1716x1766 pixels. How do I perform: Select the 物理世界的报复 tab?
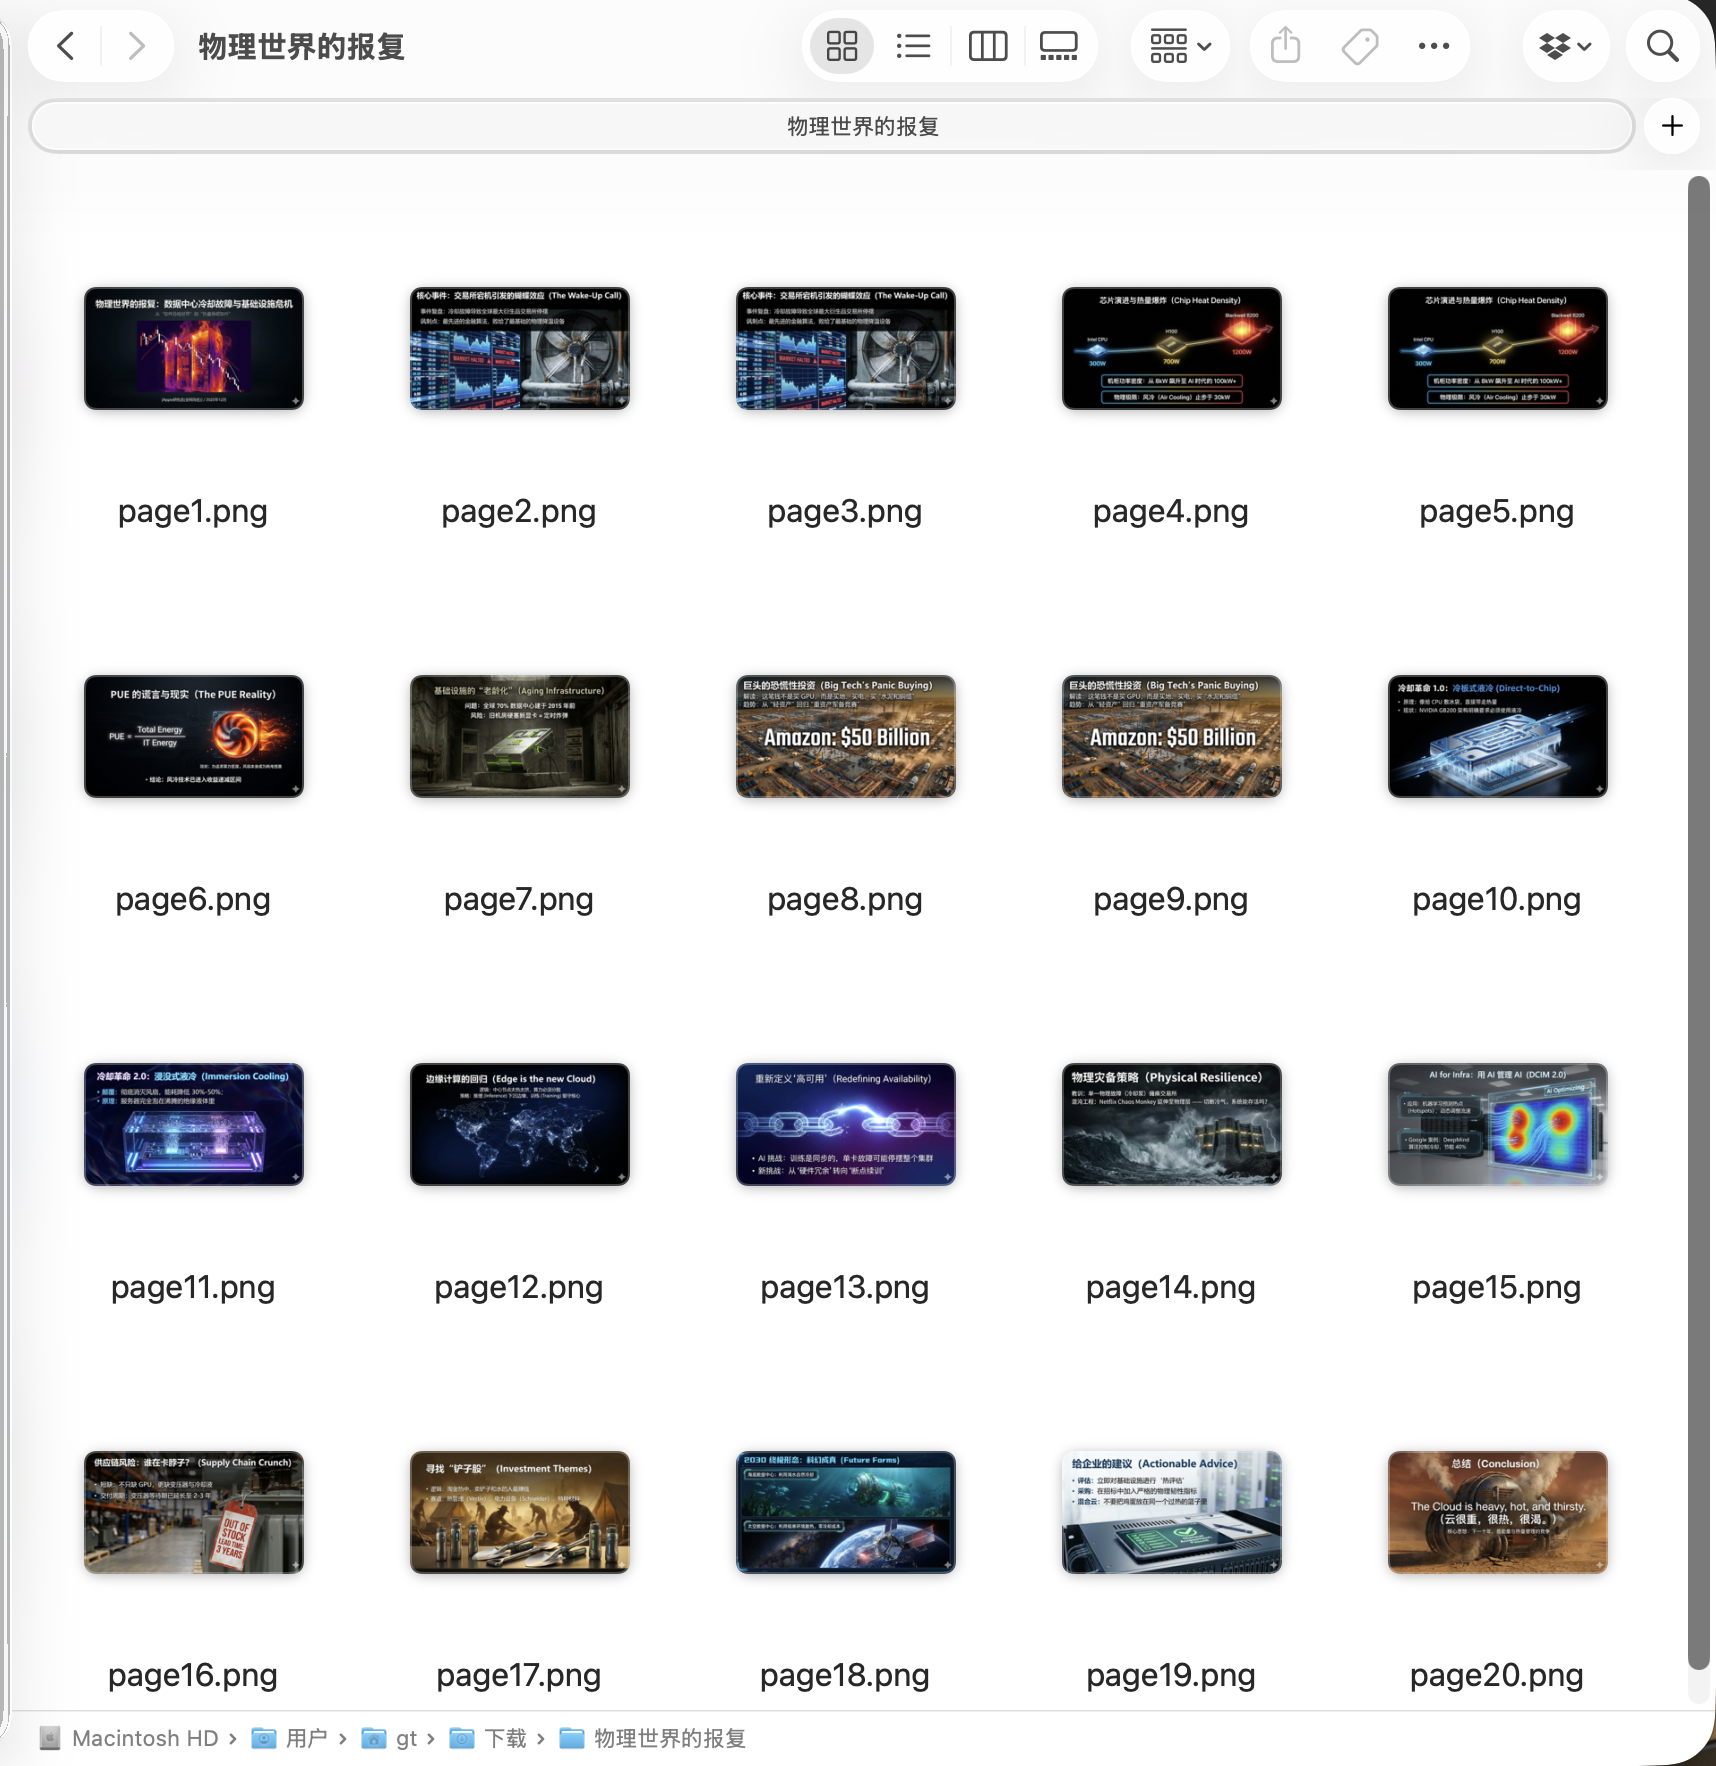pyautogui.click(x=832, y=126)
